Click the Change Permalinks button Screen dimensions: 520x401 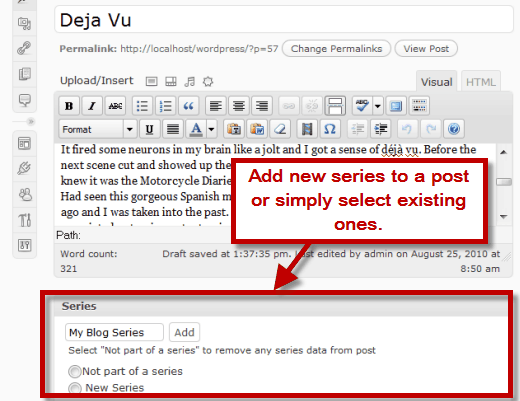pos(336,49)
